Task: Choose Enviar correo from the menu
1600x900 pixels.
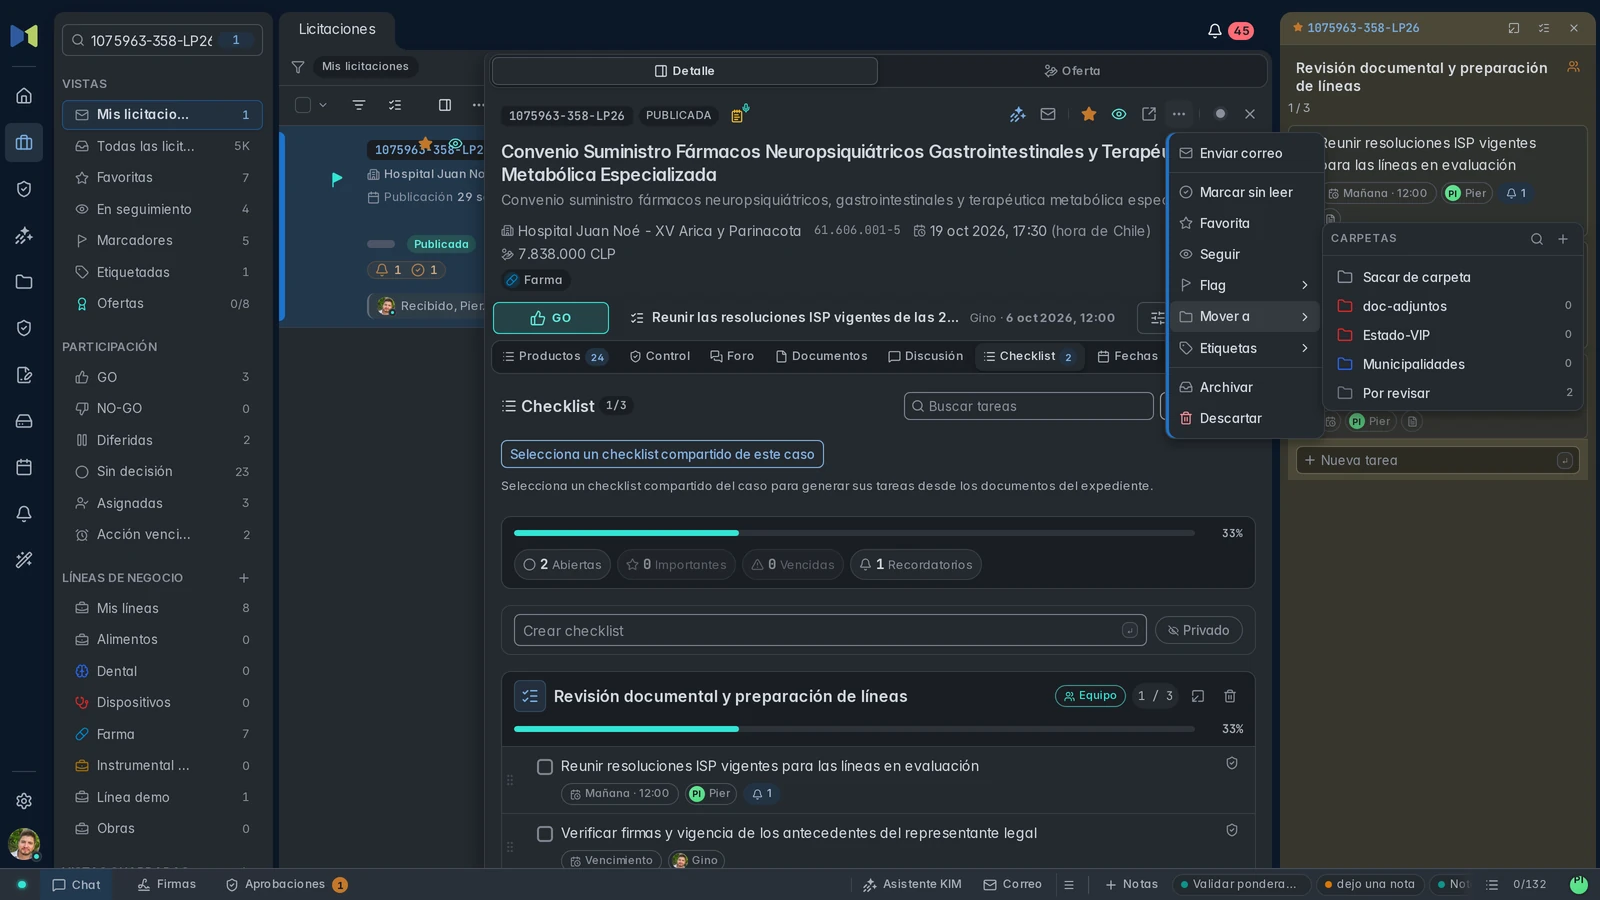Action: pos(1245,154)
